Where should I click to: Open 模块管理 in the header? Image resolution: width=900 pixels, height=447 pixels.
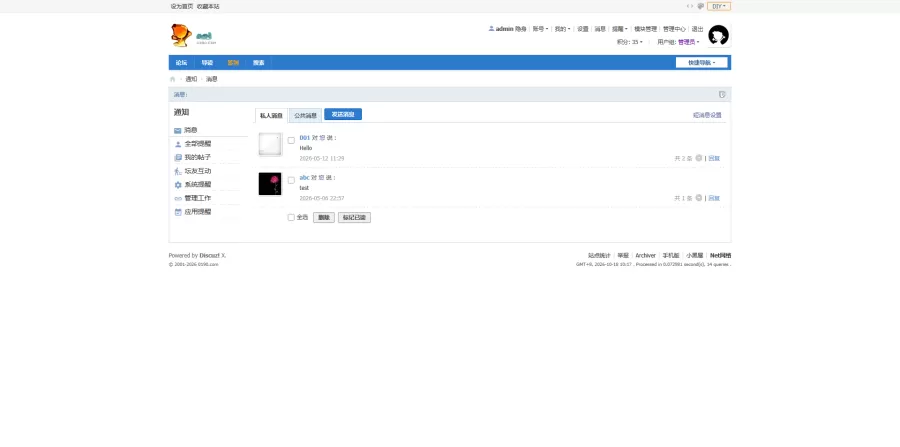645,29
